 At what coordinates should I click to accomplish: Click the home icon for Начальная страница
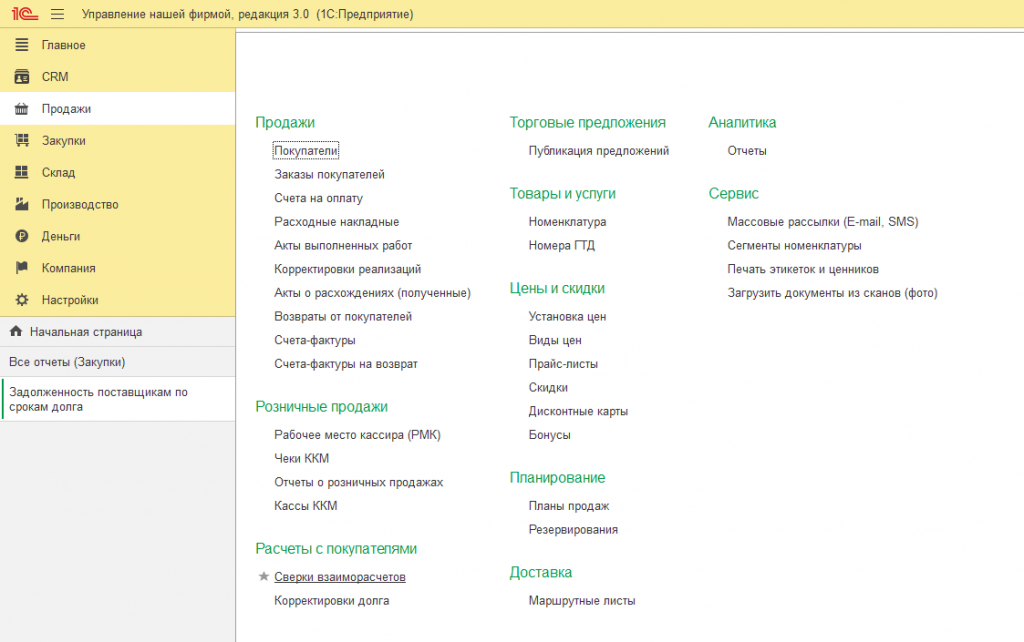click(x=16, y=331)
